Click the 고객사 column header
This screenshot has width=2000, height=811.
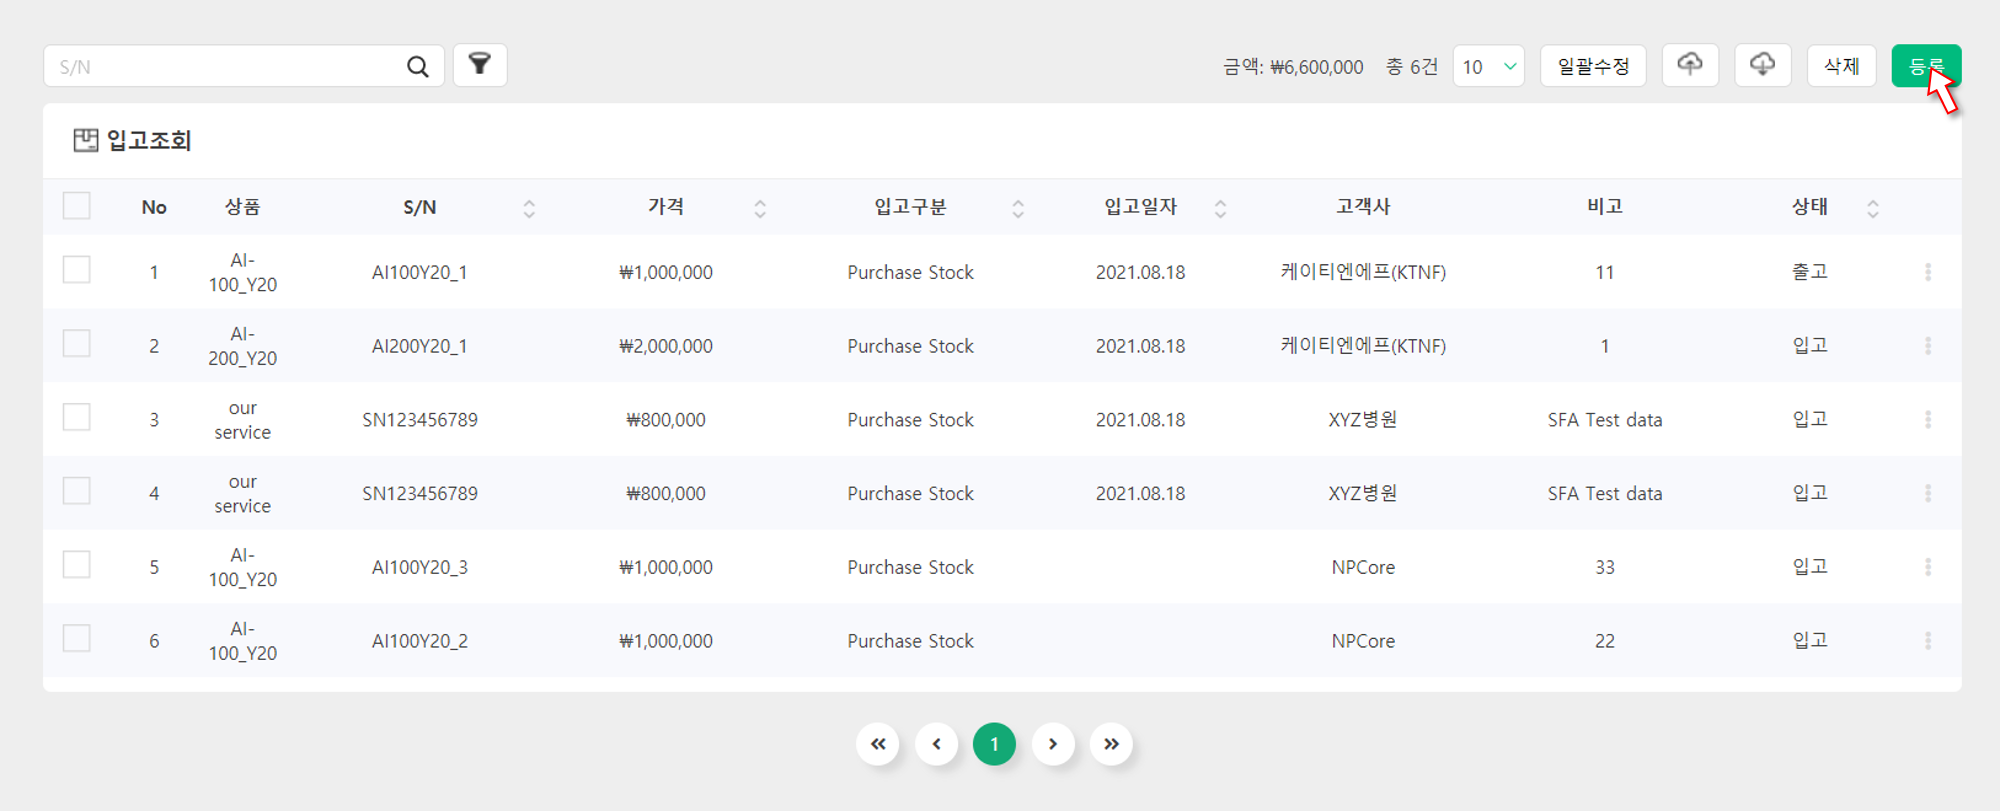click(x=1363, y=207)
